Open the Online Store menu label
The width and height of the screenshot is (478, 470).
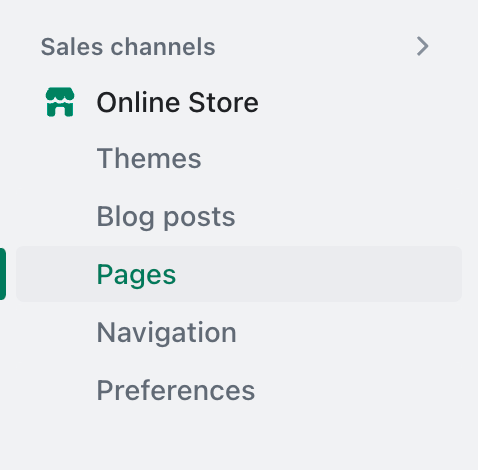pyautogui.click(x=177, y=102)
